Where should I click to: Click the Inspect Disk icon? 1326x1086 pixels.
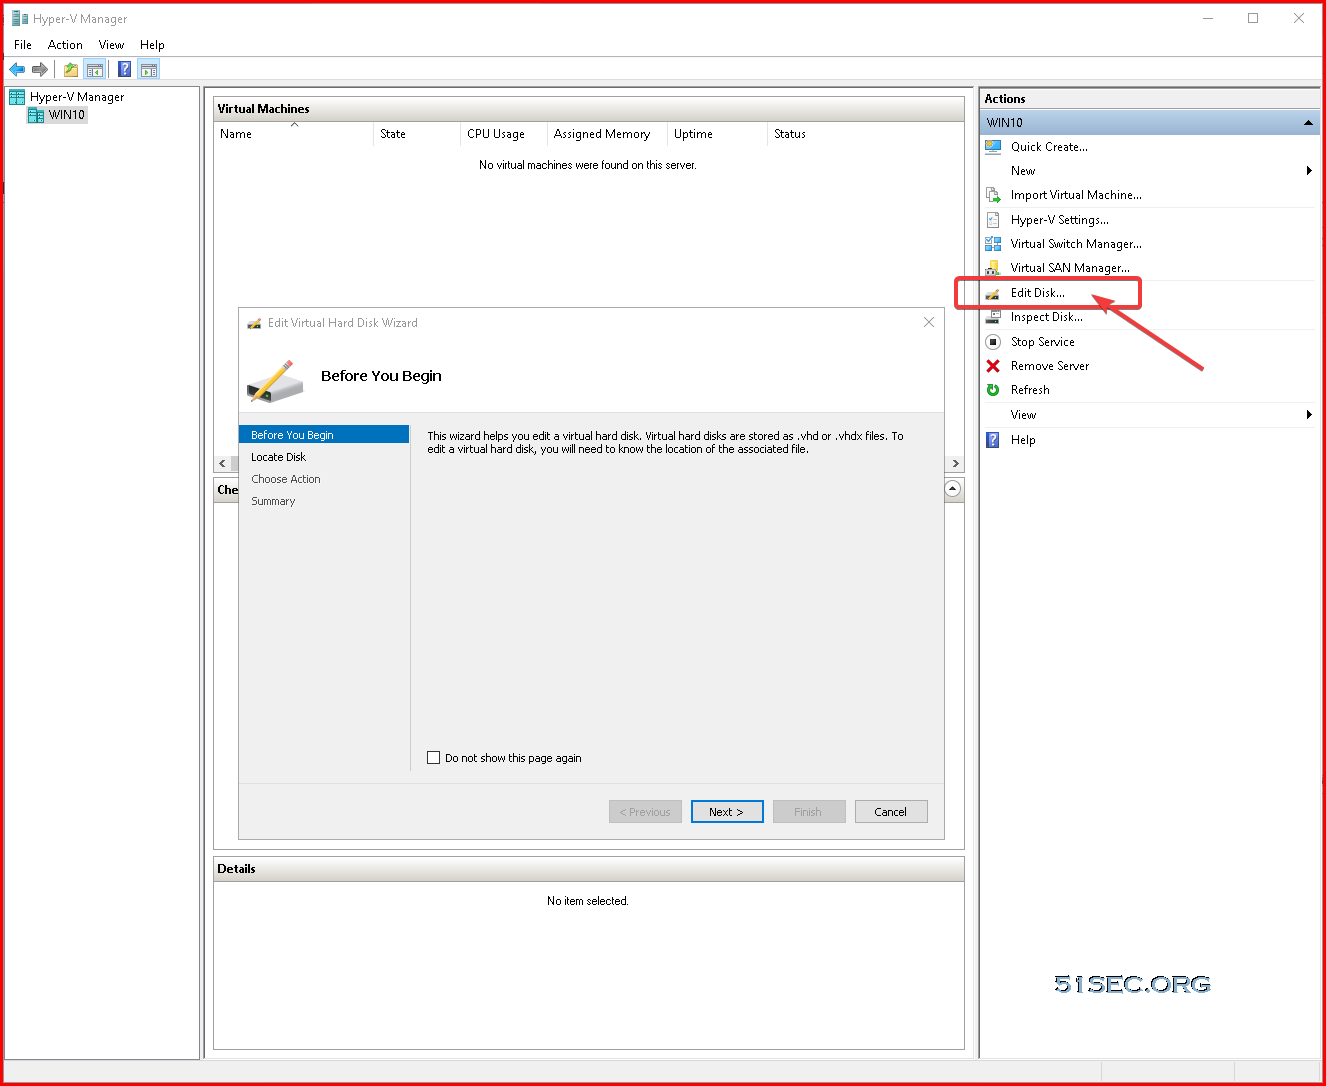993,317
